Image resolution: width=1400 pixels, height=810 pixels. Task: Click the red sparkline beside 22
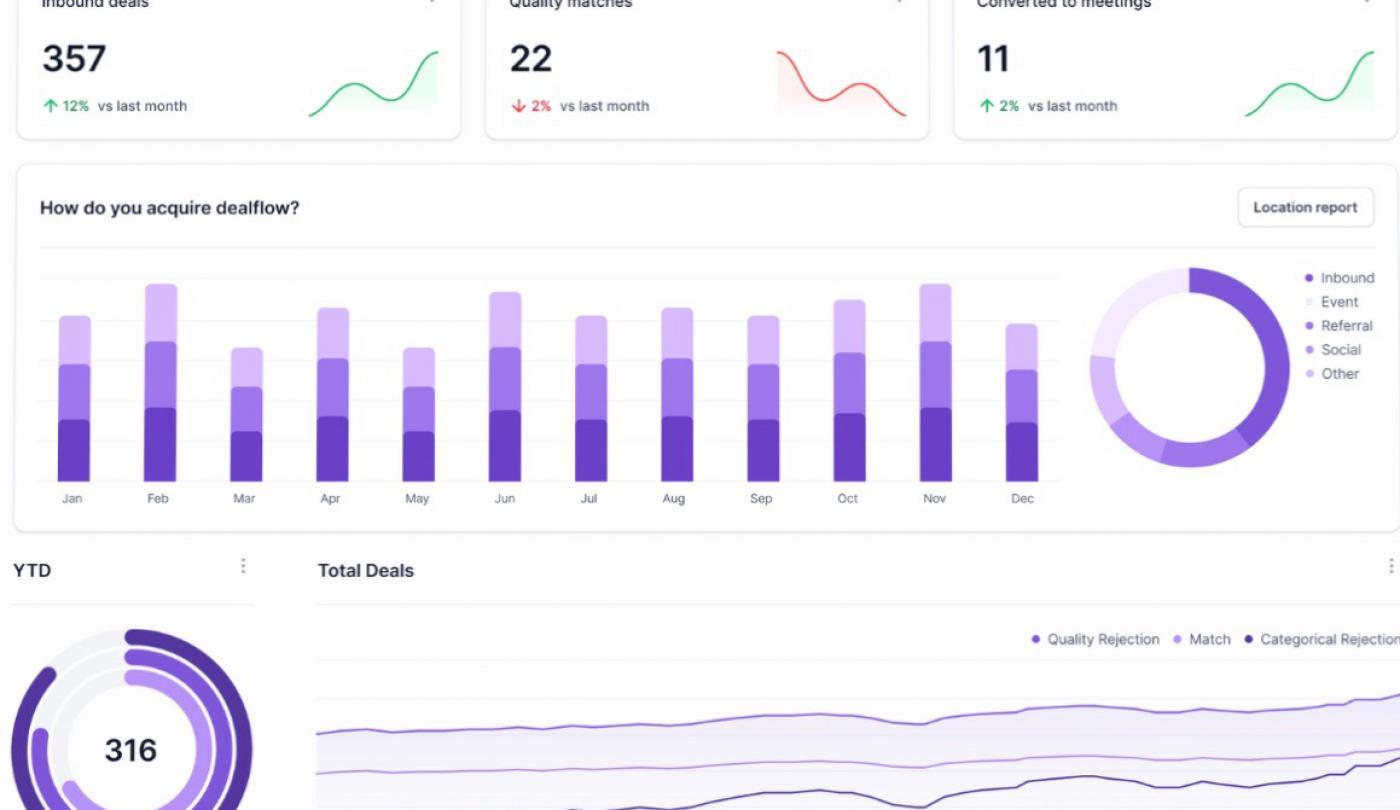point(842,84)
